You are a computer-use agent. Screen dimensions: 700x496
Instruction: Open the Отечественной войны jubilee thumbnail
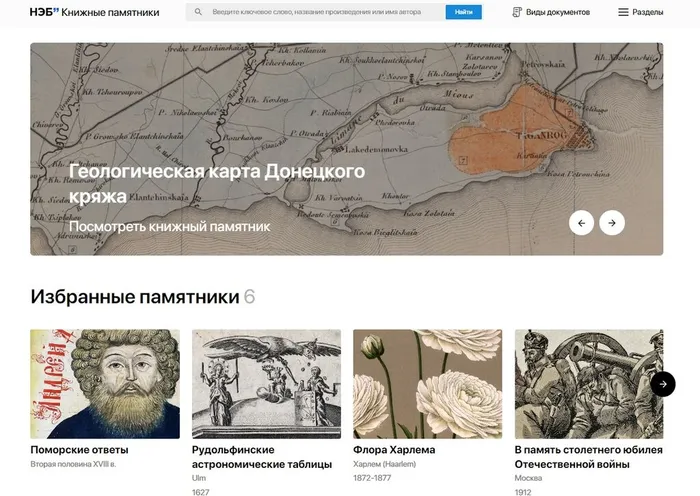tap(588, 384)
